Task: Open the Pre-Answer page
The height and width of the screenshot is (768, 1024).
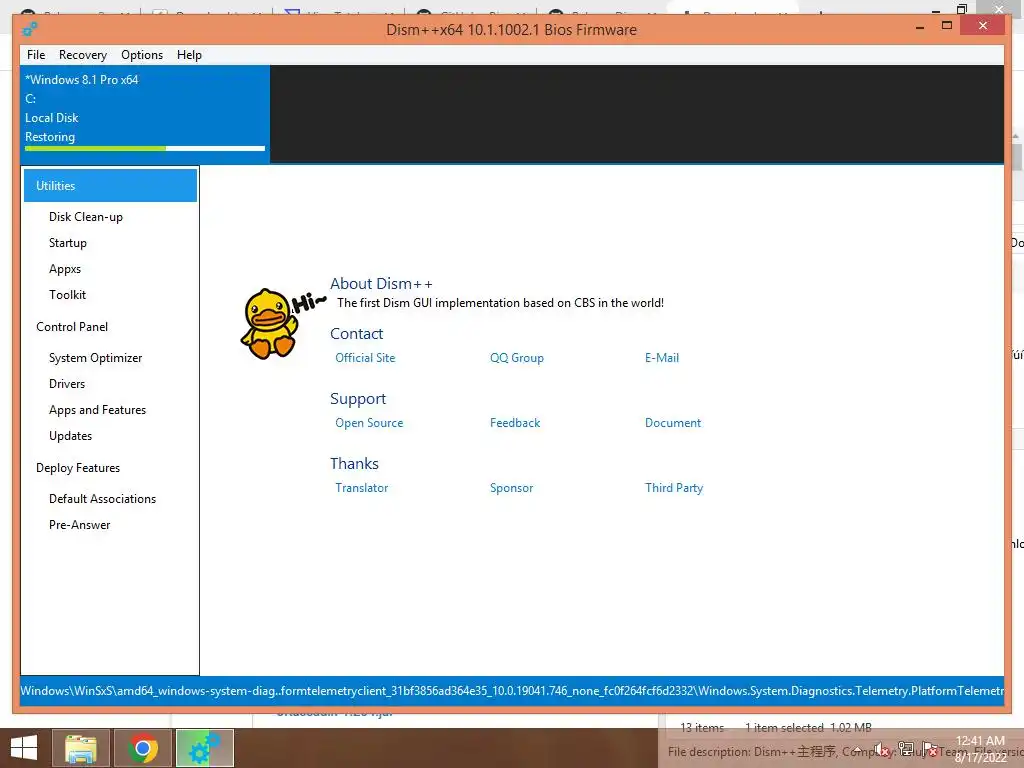Action: (79, 525)
